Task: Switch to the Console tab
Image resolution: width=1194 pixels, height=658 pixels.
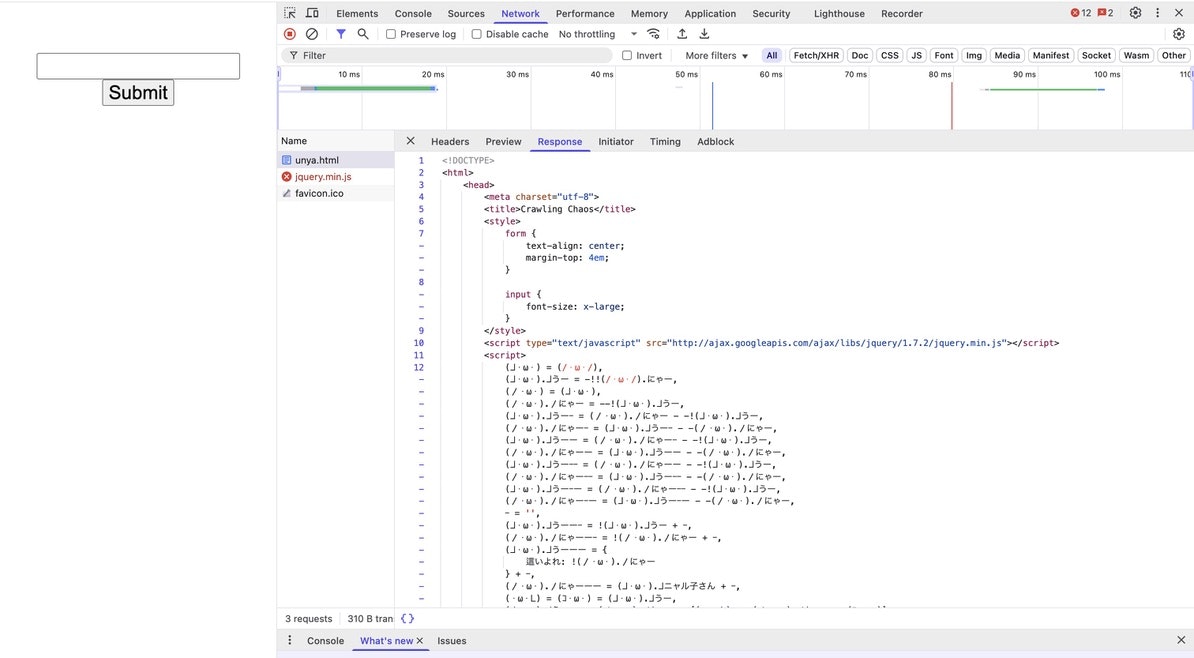Action: click(x=413, y=14)
